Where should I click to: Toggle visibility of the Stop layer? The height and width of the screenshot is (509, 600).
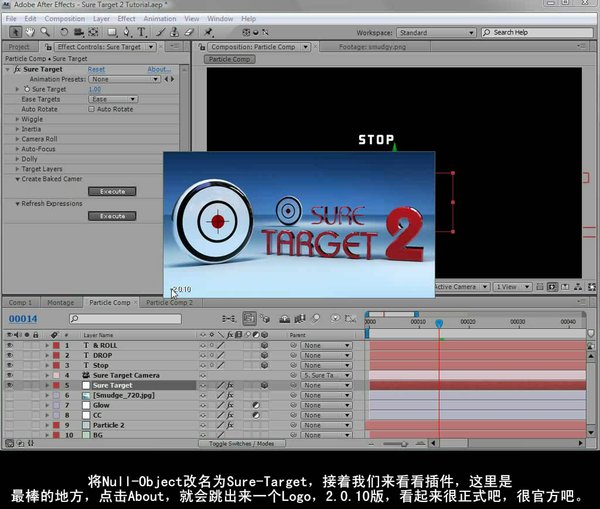(10, 365)
